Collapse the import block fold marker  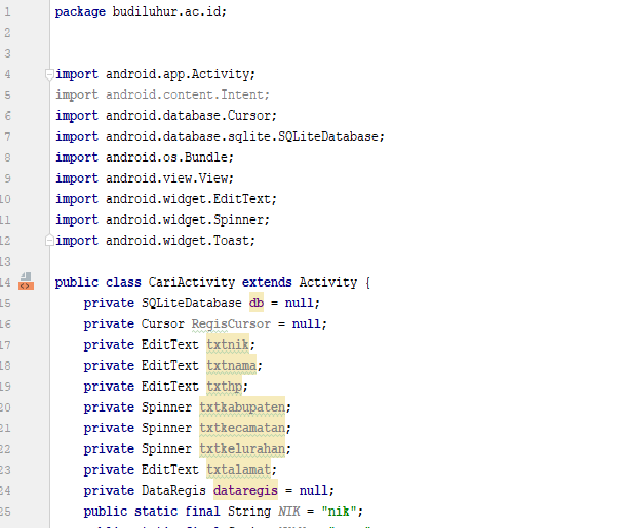[x=49, y=75]
